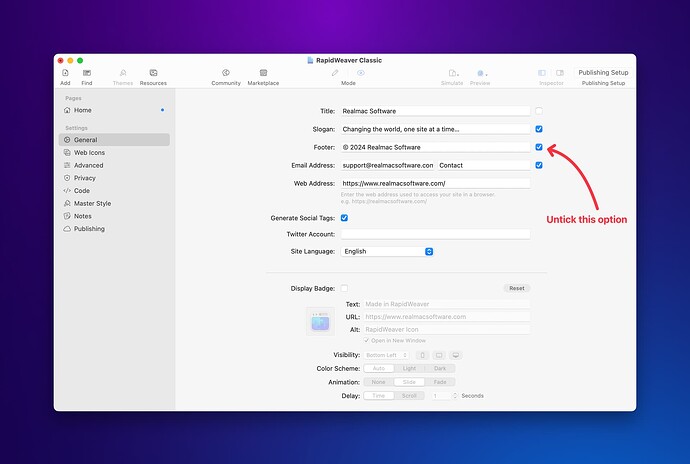Click the email address input field
Image resolution: width=690 pixels, height=464 pixels.
pos(388,165)
